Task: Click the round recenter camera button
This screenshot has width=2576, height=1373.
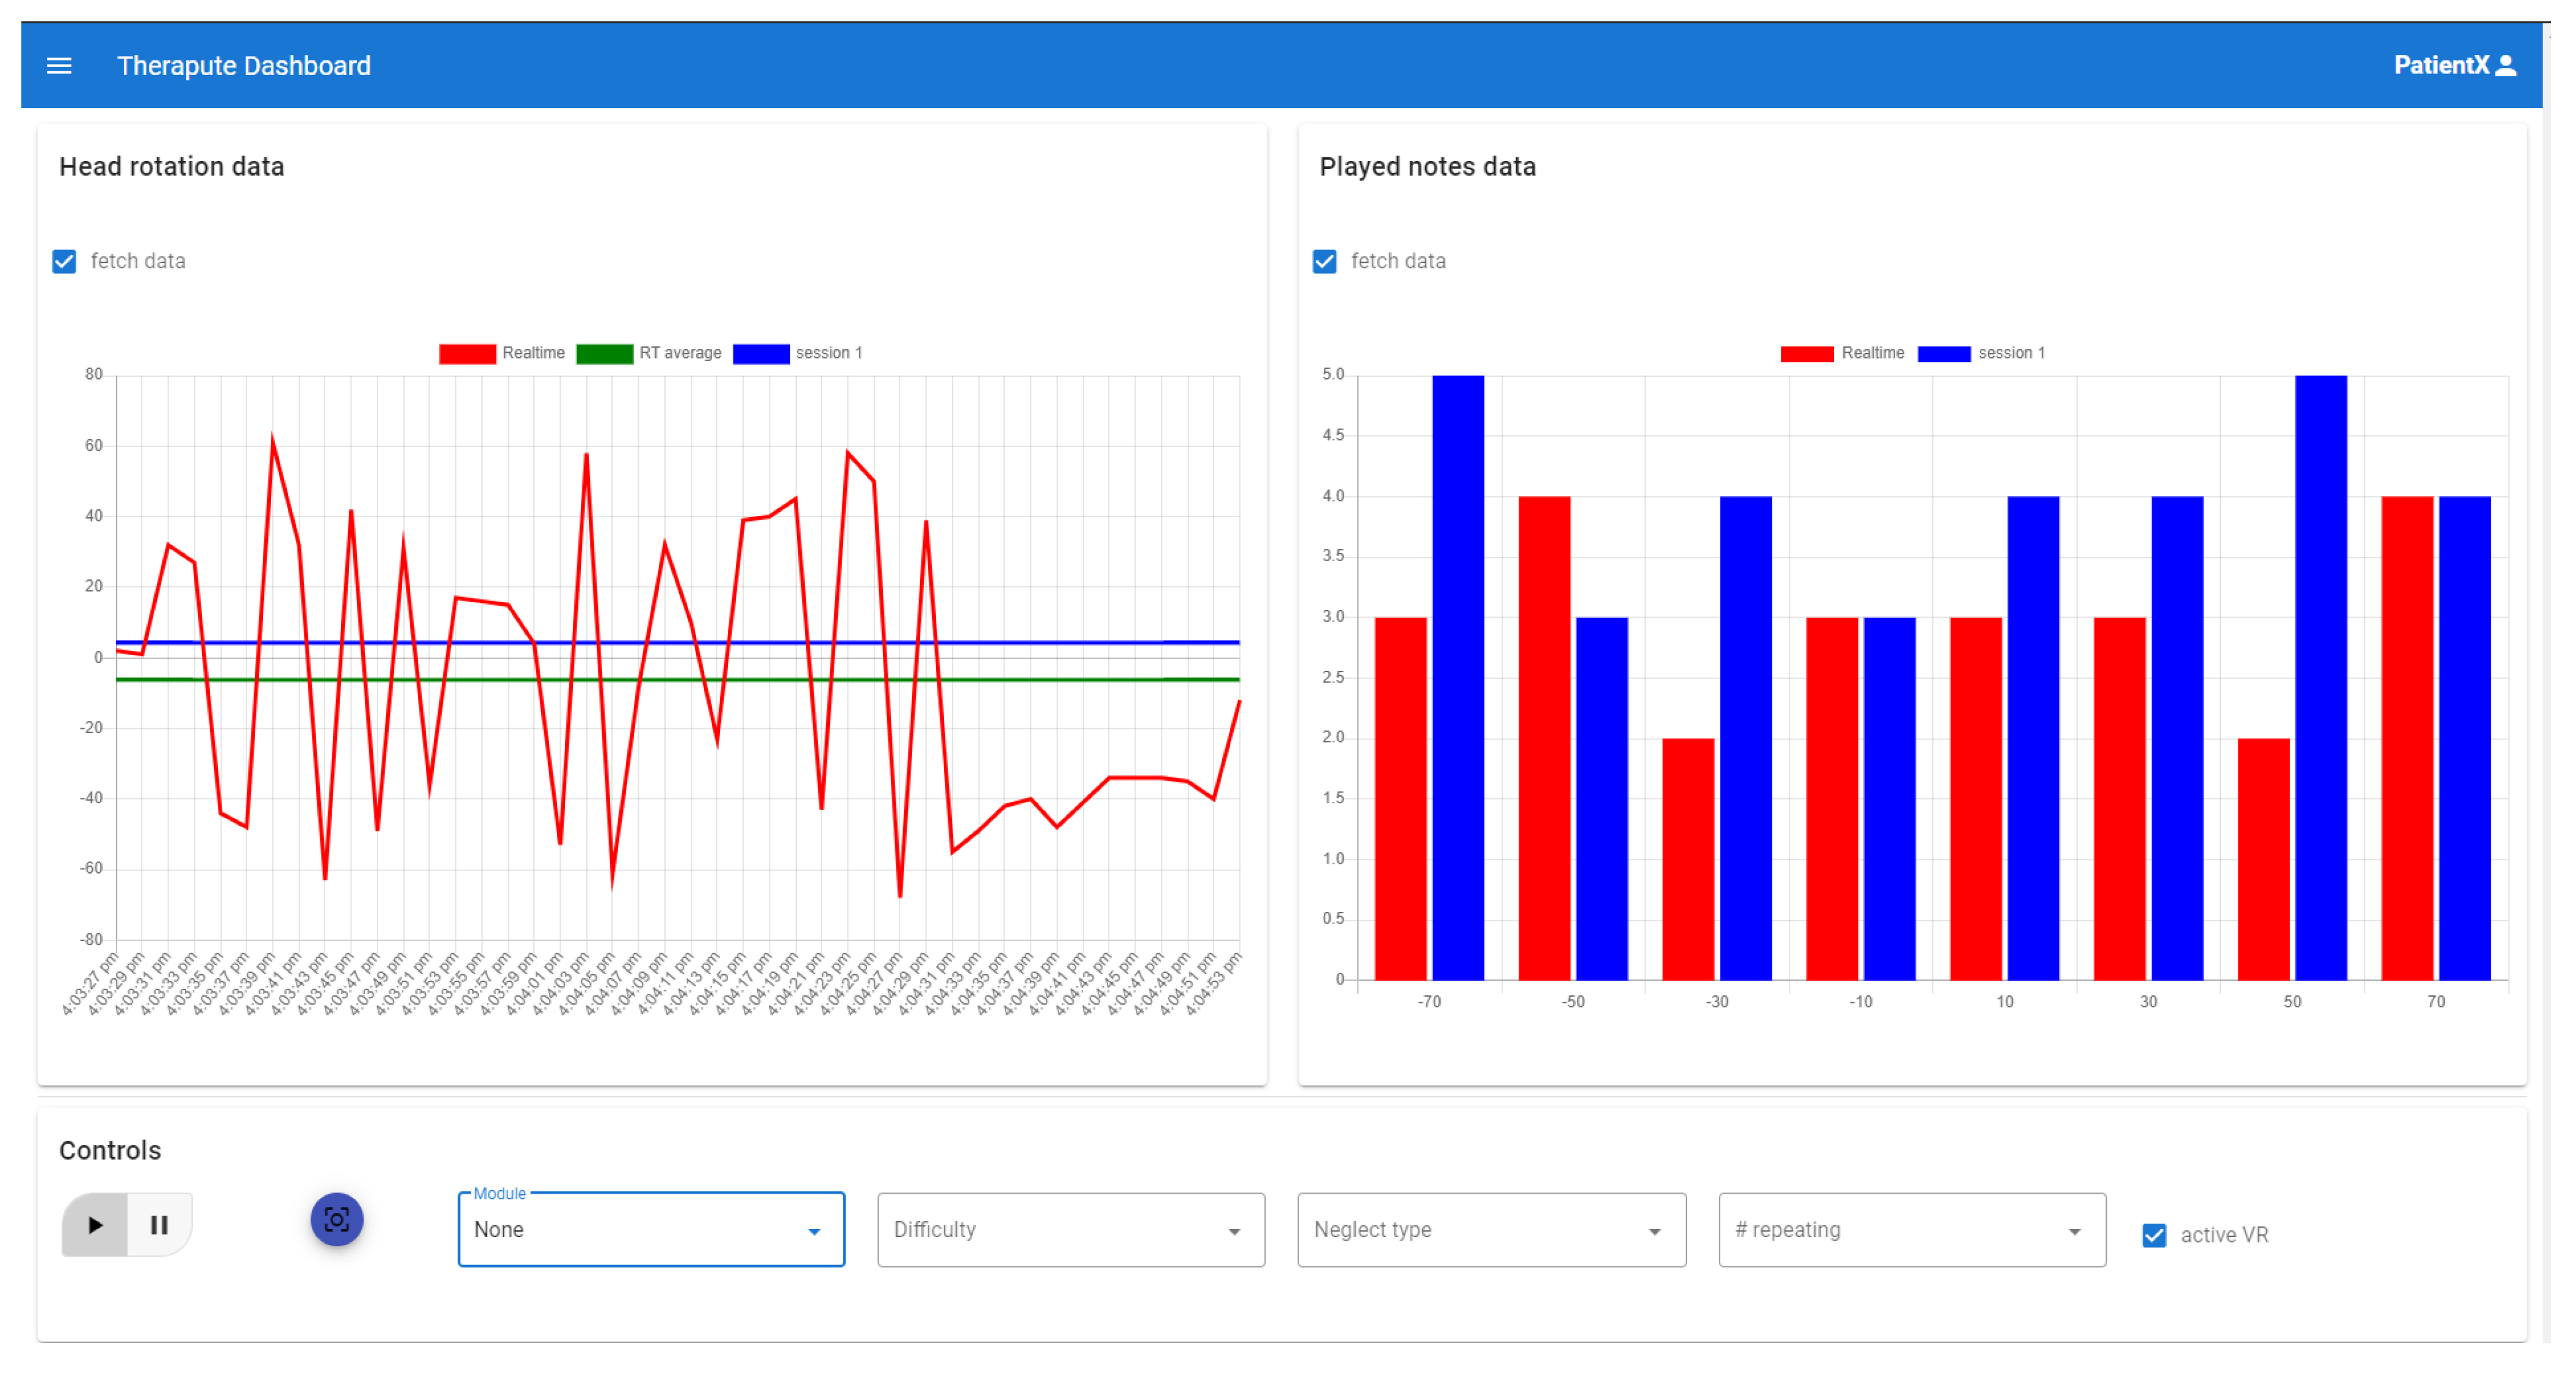Action: tap(336, 1220)
